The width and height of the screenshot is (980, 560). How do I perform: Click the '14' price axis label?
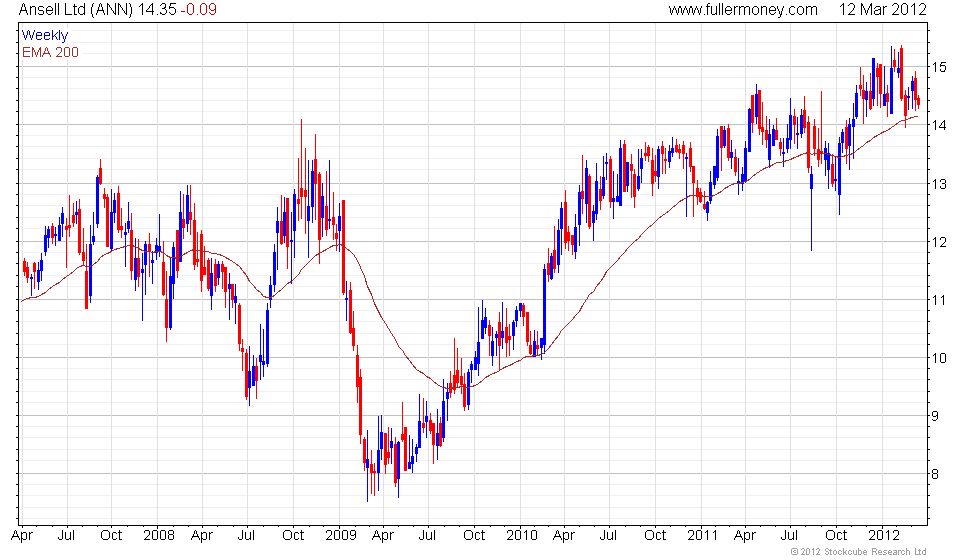[939, 125]
